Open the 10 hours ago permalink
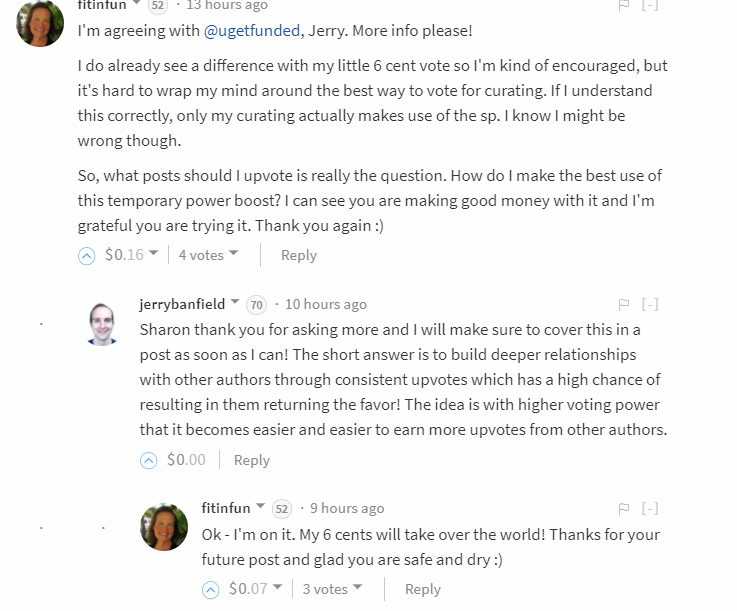737x611 pixels. click(326, 304)
